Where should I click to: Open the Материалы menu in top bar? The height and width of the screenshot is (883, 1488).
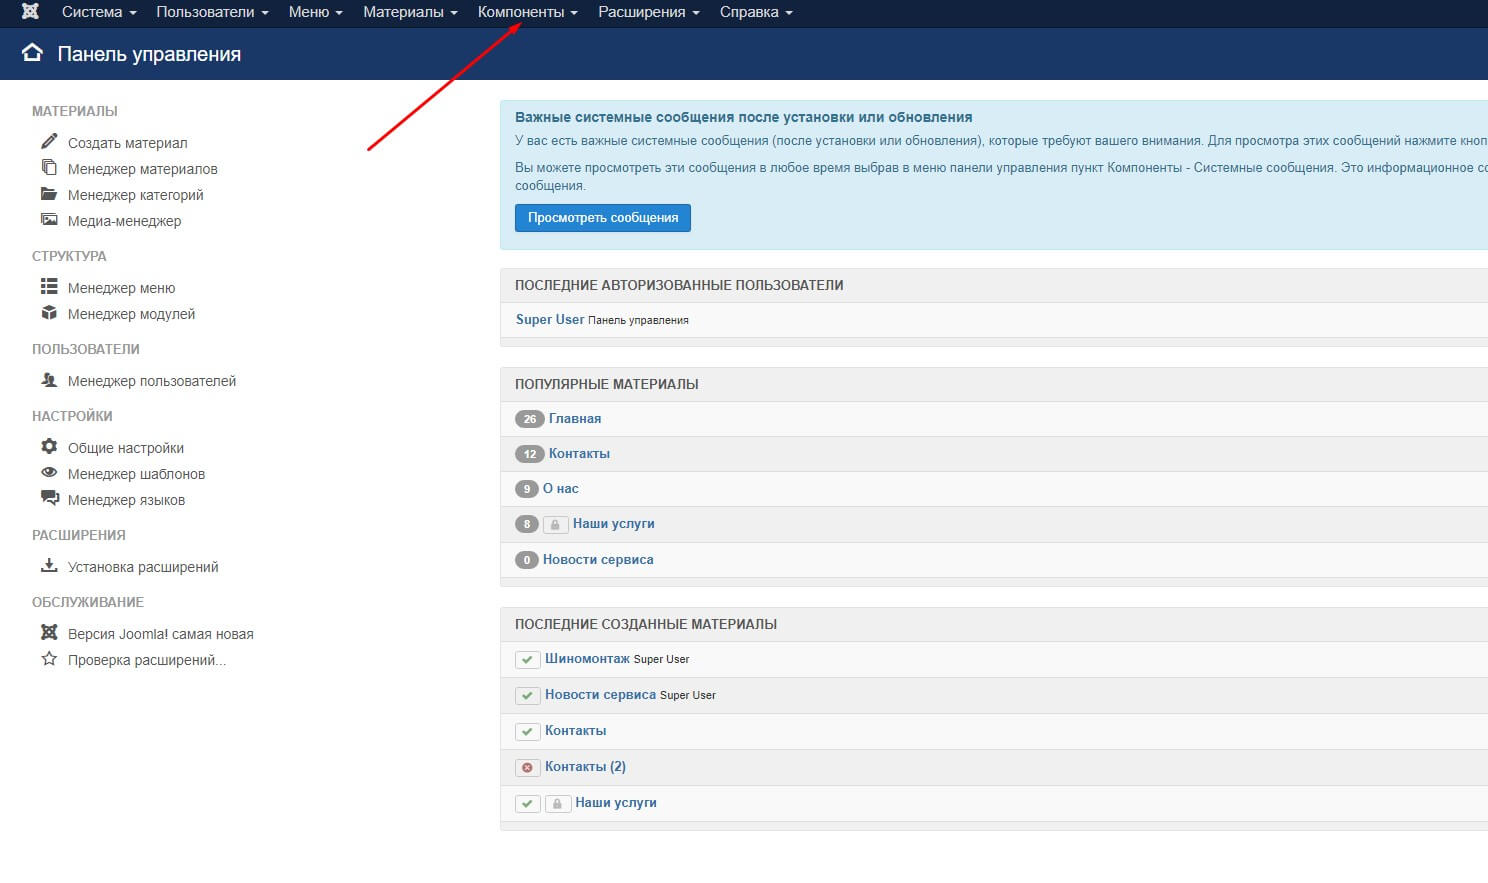point(410,12)
